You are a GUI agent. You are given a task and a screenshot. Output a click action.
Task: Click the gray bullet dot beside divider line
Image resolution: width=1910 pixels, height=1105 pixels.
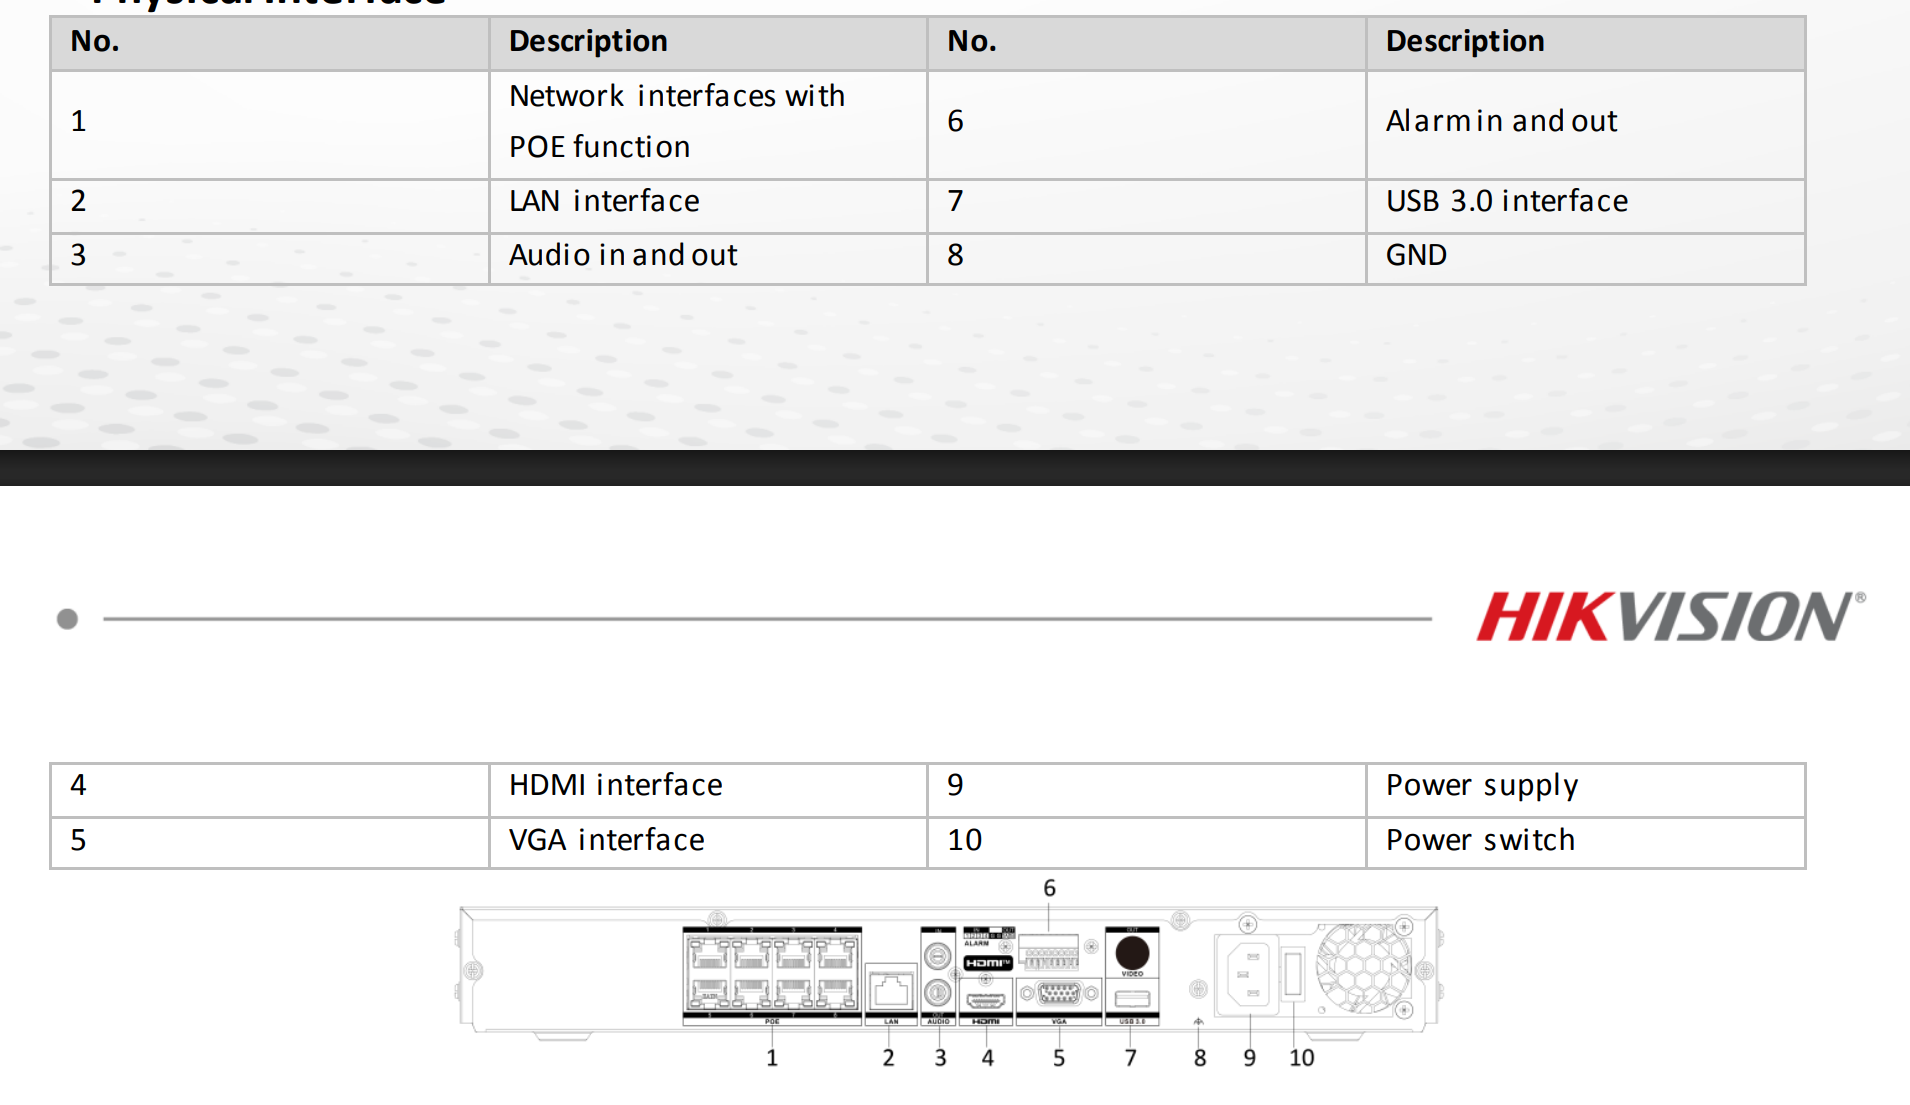pos(67,619)
